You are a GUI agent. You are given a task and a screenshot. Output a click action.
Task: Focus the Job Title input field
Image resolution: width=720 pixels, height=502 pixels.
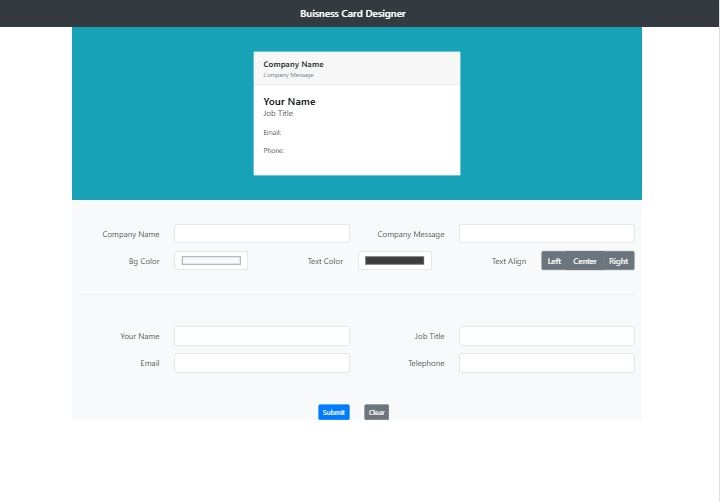click(546, 336)
